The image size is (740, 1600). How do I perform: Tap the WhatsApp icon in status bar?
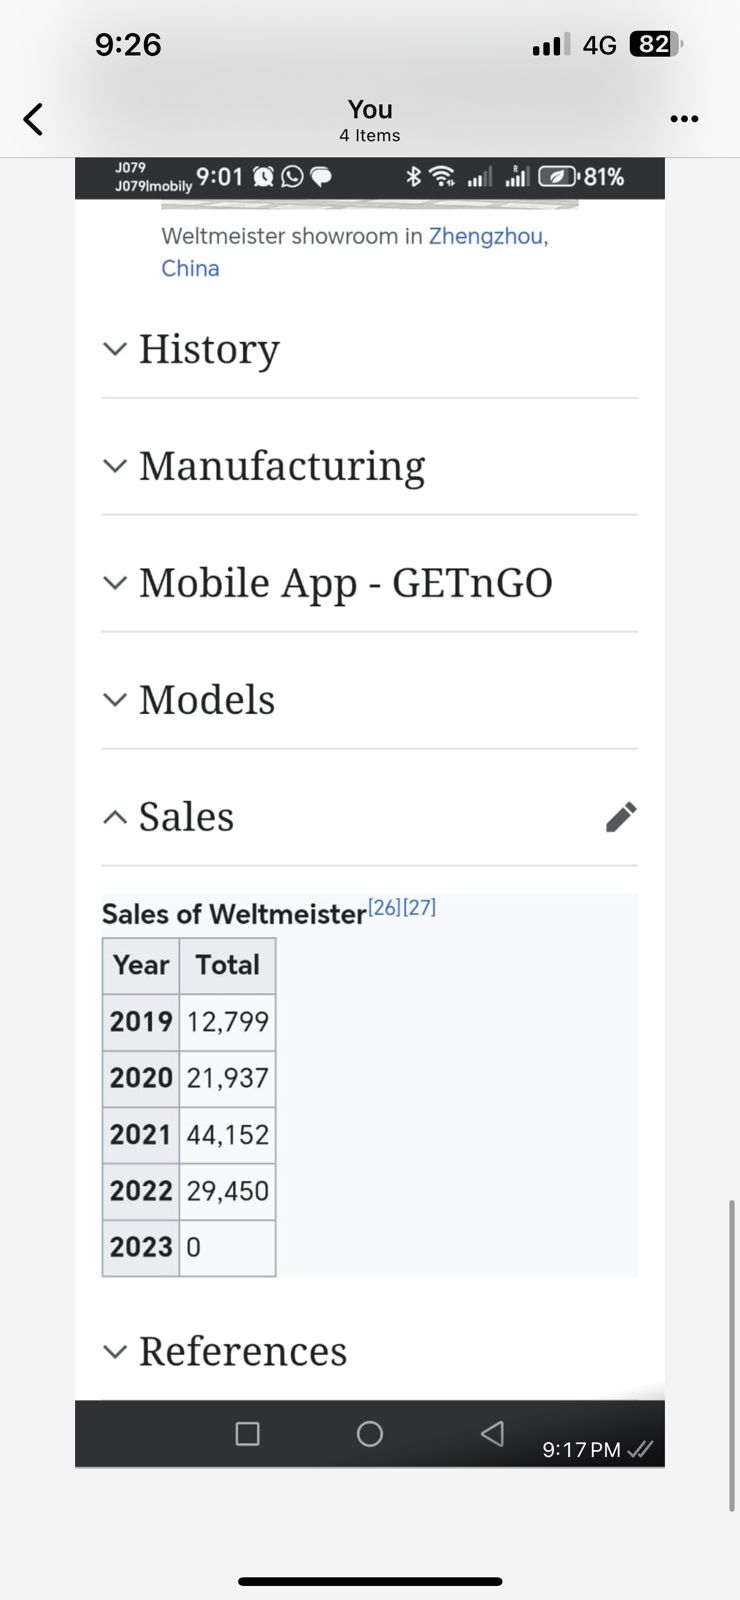[292, 177]
